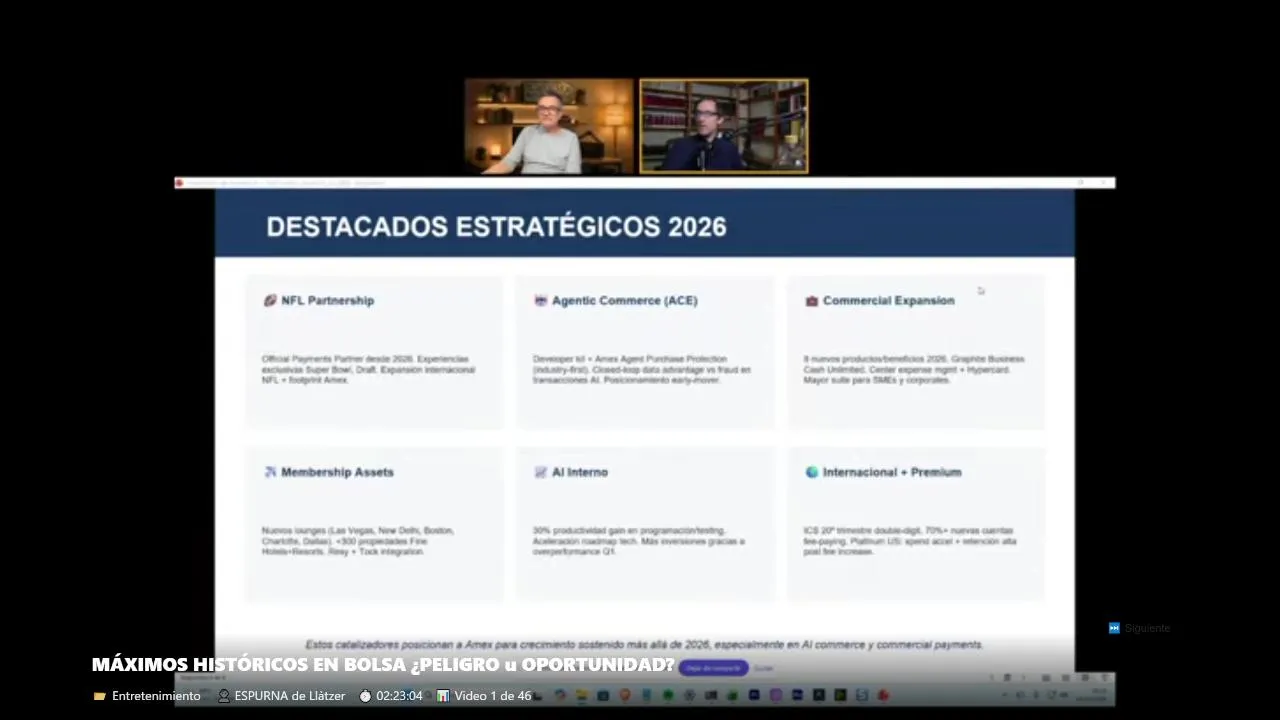The width and height of the screenshot is (1280, 720).
Task: Click the Graphite Business Cash Unlimited description
Action: (914, 369)
